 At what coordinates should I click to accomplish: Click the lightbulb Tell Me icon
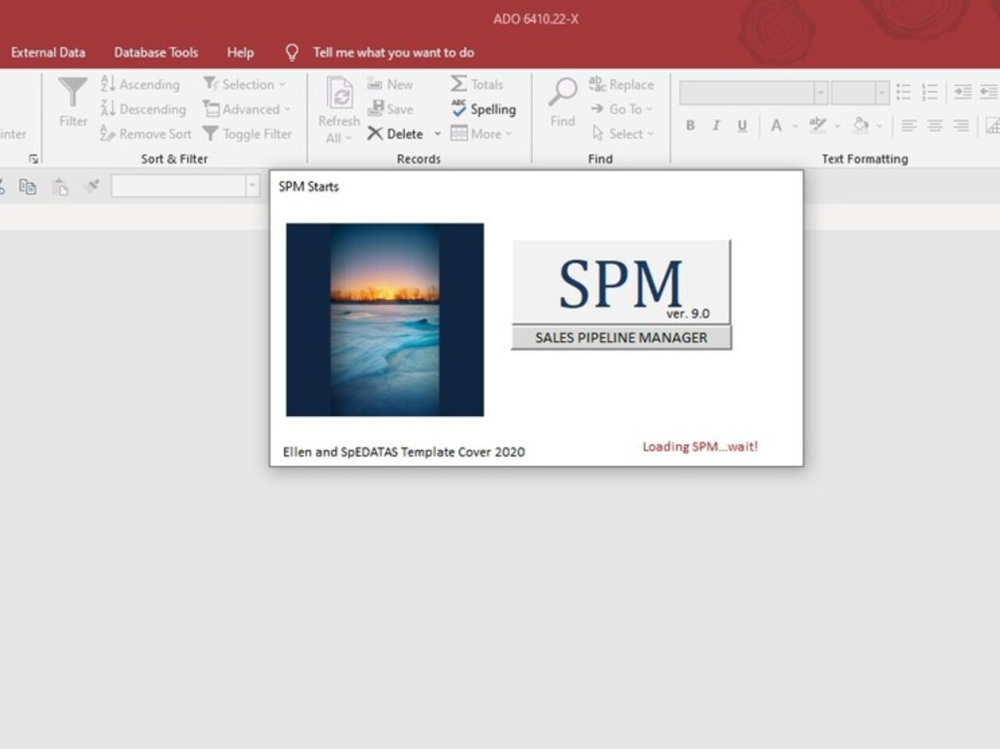tap(291, 52)
